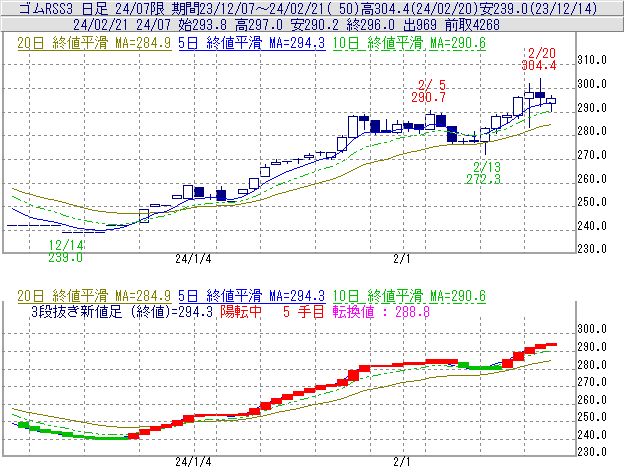Click the 230.0 axis label on lower chart
Screen dimensions: 624x475
pos(592,452)
